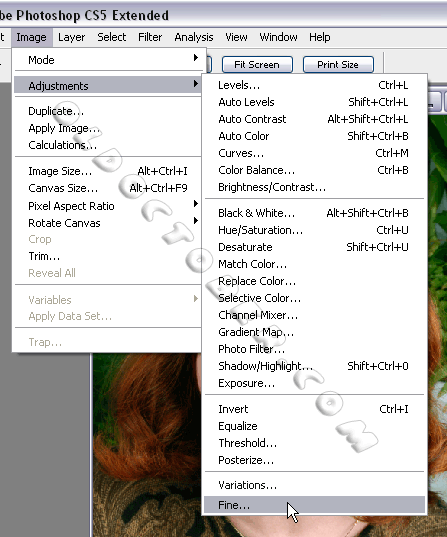Apply Desaturate to the image
This screenshot has height=537, width=447.
(x=314, y=247)
